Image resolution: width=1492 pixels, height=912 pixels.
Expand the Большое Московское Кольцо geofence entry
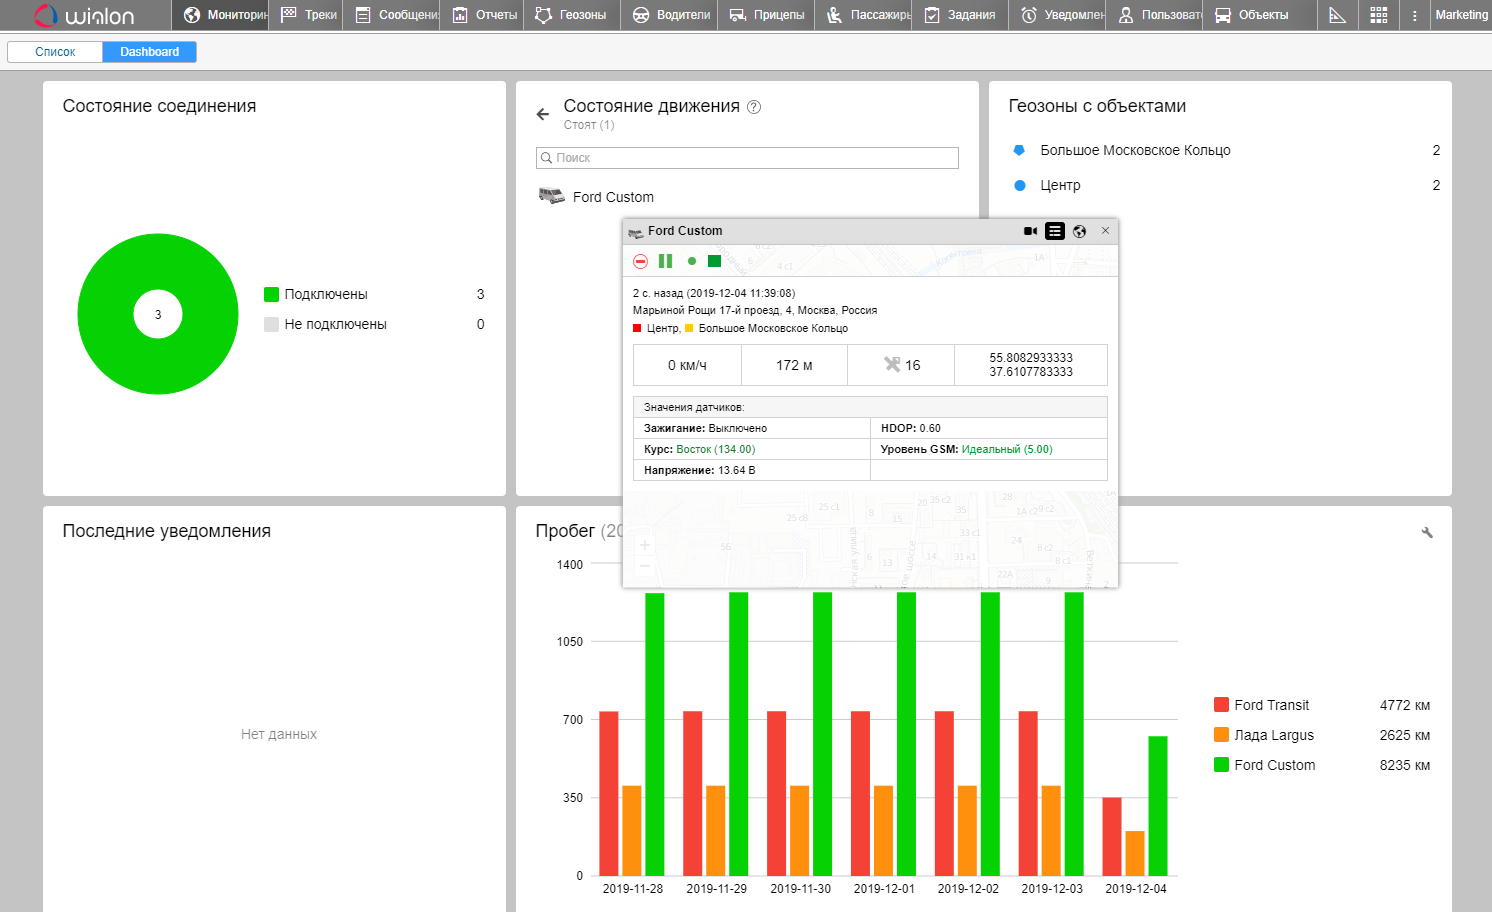[x=1135, y=150]
